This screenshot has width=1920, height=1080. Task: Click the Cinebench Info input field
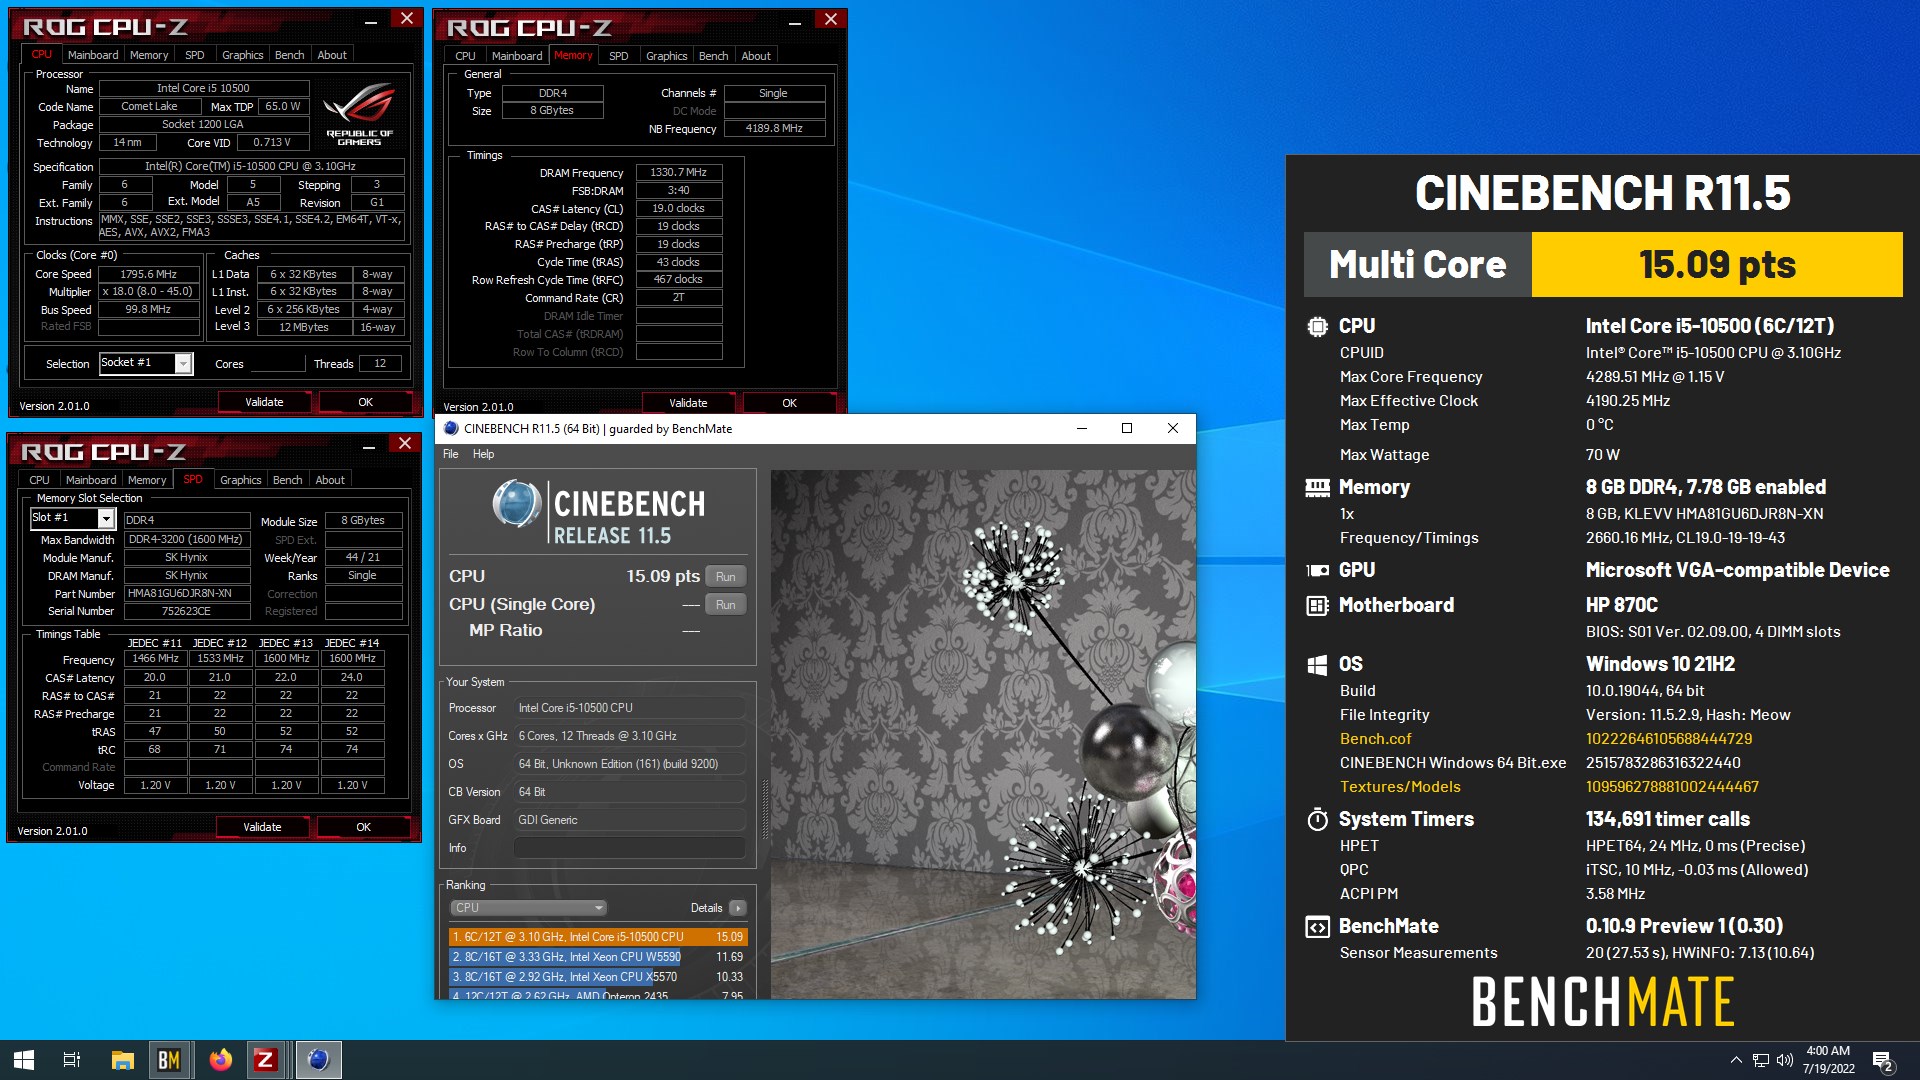(x=629, y=848)
